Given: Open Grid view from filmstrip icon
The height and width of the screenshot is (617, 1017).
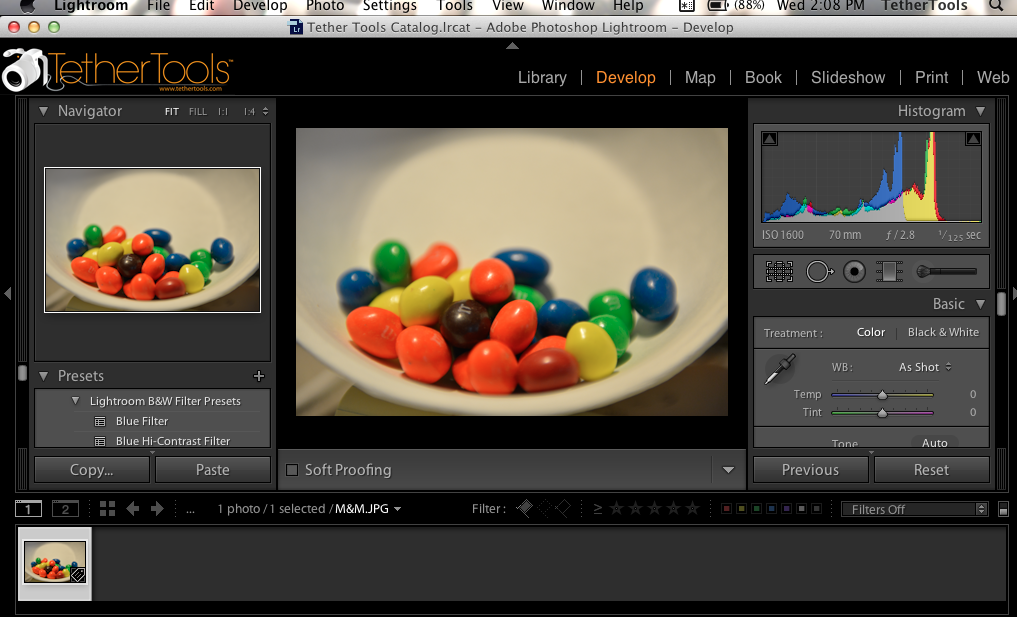Looking at the screenshot, I should click(x=108, y=509).
